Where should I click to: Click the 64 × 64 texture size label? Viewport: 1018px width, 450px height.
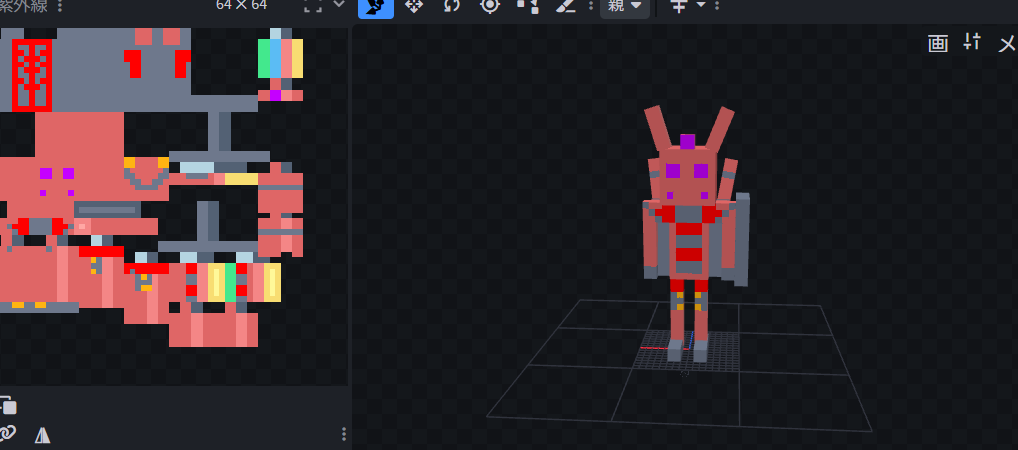pos(241,5)
